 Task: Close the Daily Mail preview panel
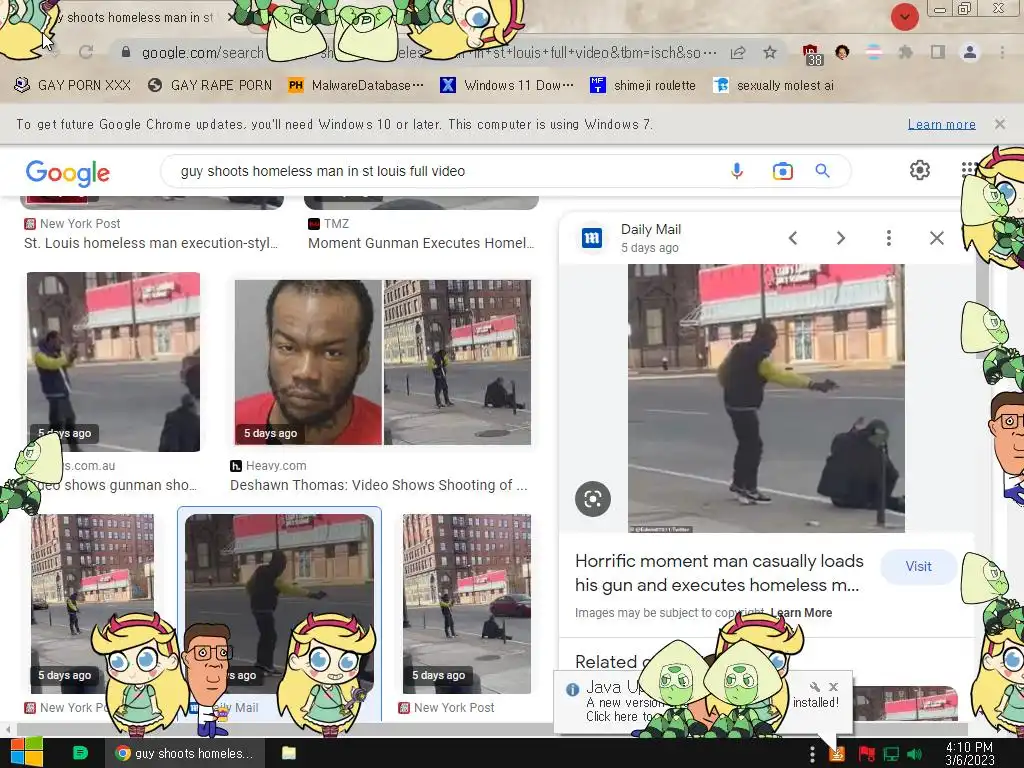(x=937, y=238)
